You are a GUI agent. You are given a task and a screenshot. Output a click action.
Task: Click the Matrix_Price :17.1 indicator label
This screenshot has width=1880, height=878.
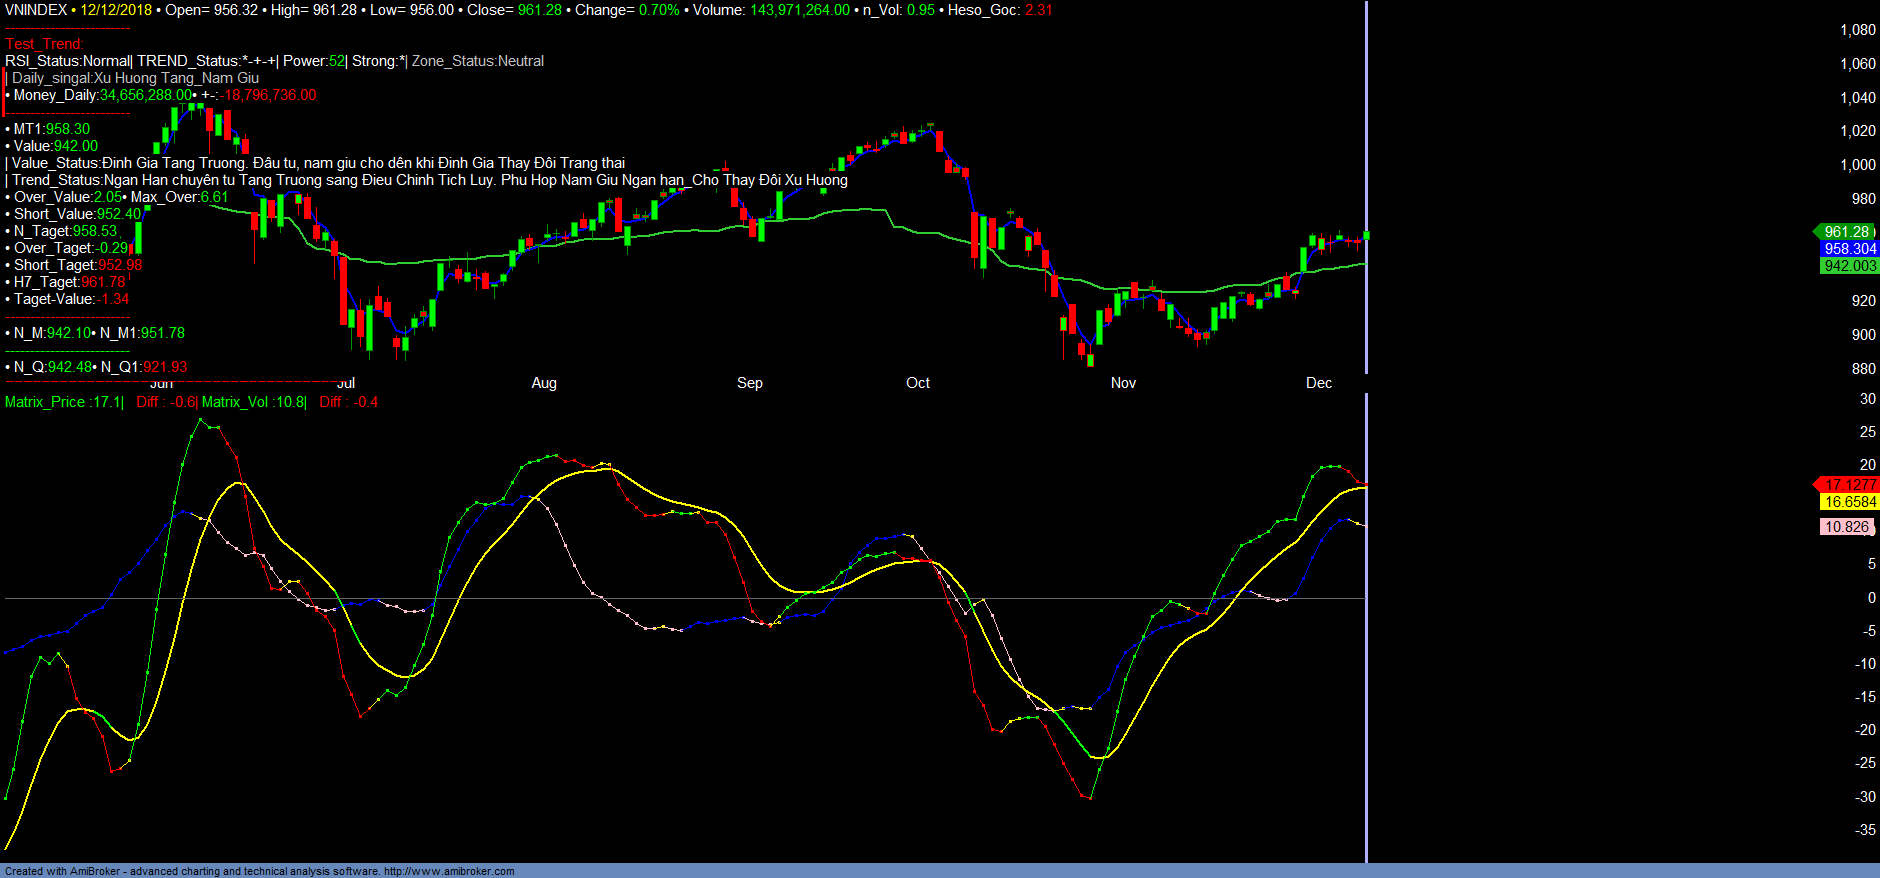point(62,402)
